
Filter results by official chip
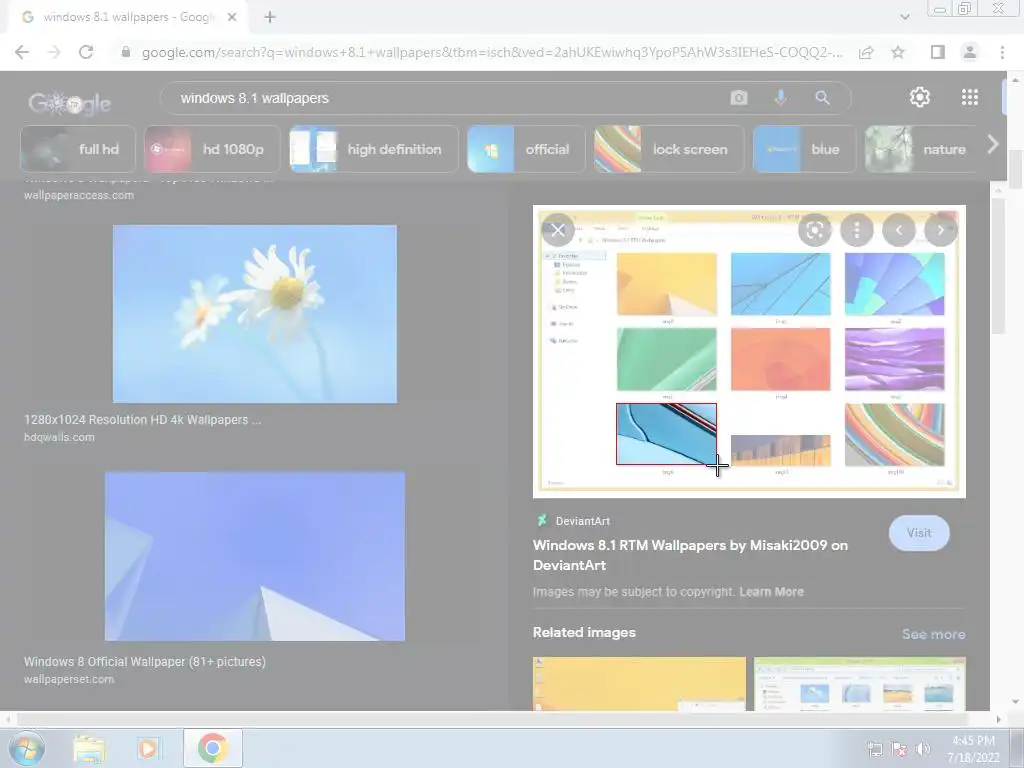coord(526,150)
